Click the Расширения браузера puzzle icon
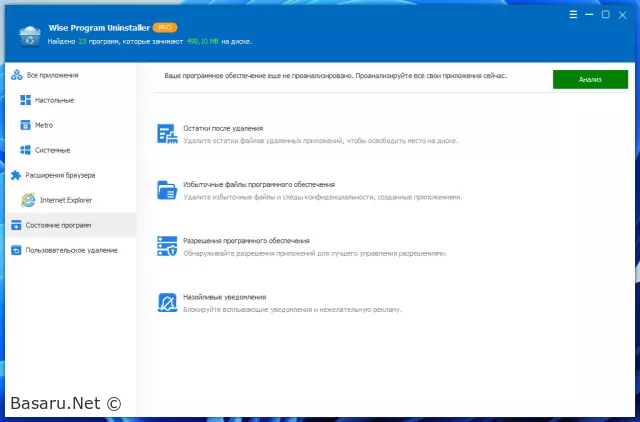This screenshot has width=640, height=422. (16, 175)
